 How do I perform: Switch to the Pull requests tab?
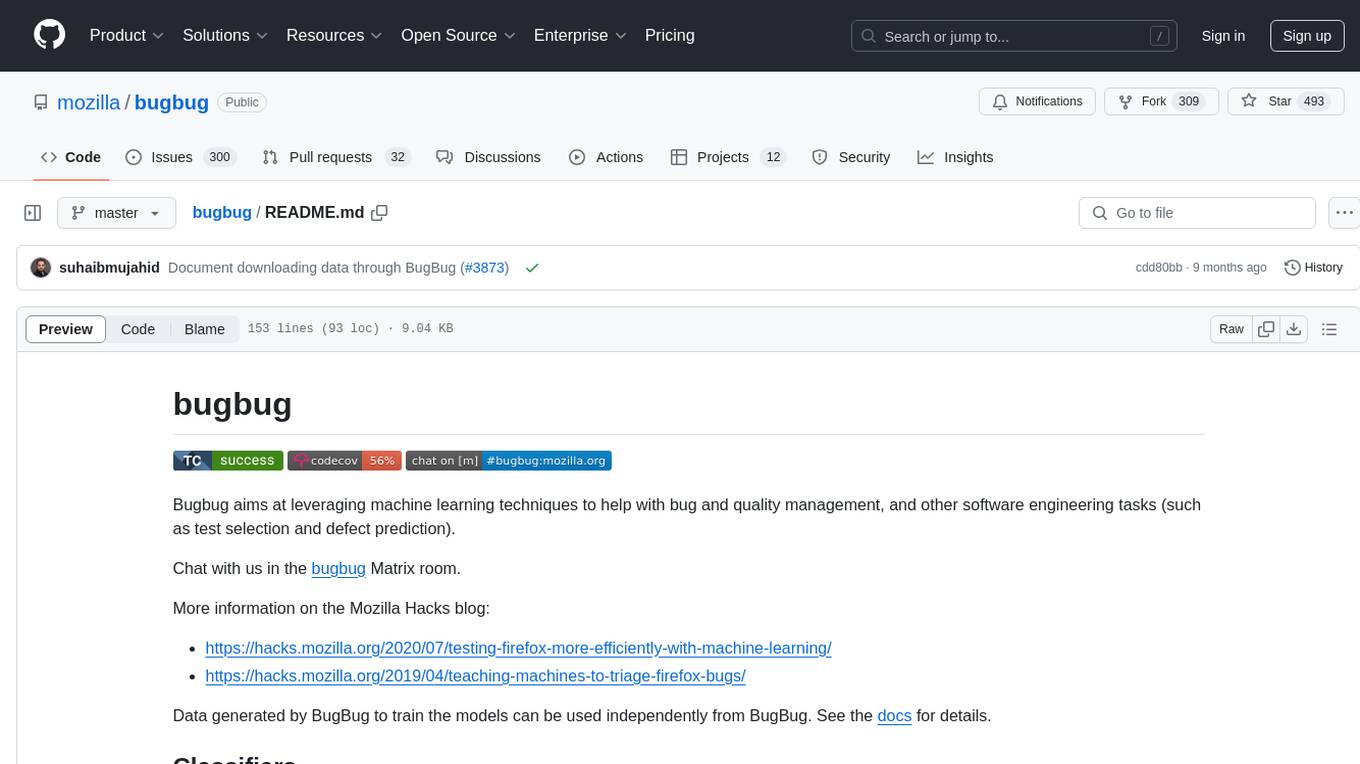tap(336, 157)
